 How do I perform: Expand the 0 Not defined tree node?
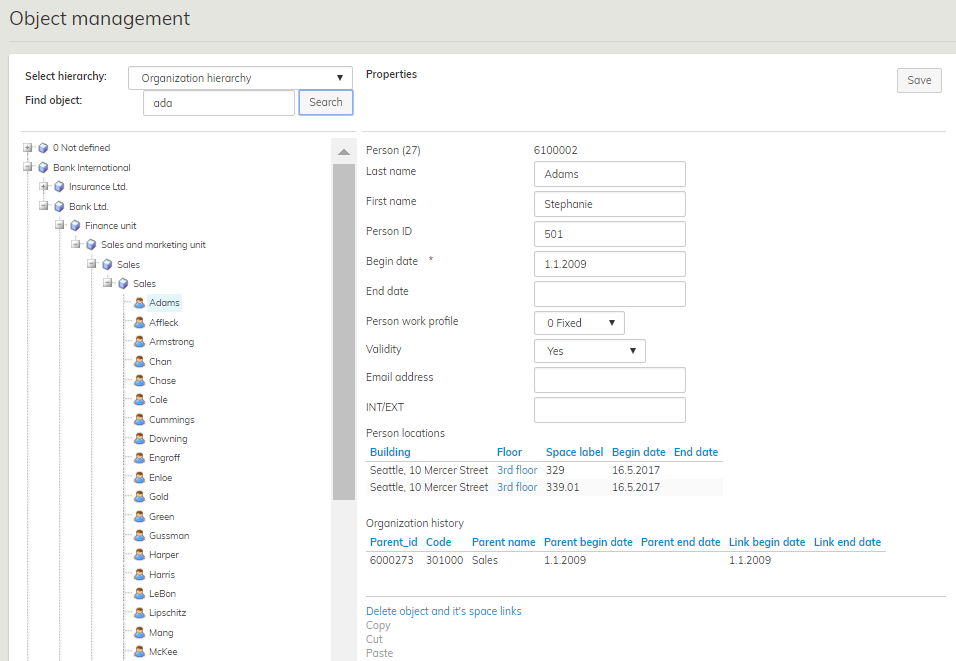28,148
